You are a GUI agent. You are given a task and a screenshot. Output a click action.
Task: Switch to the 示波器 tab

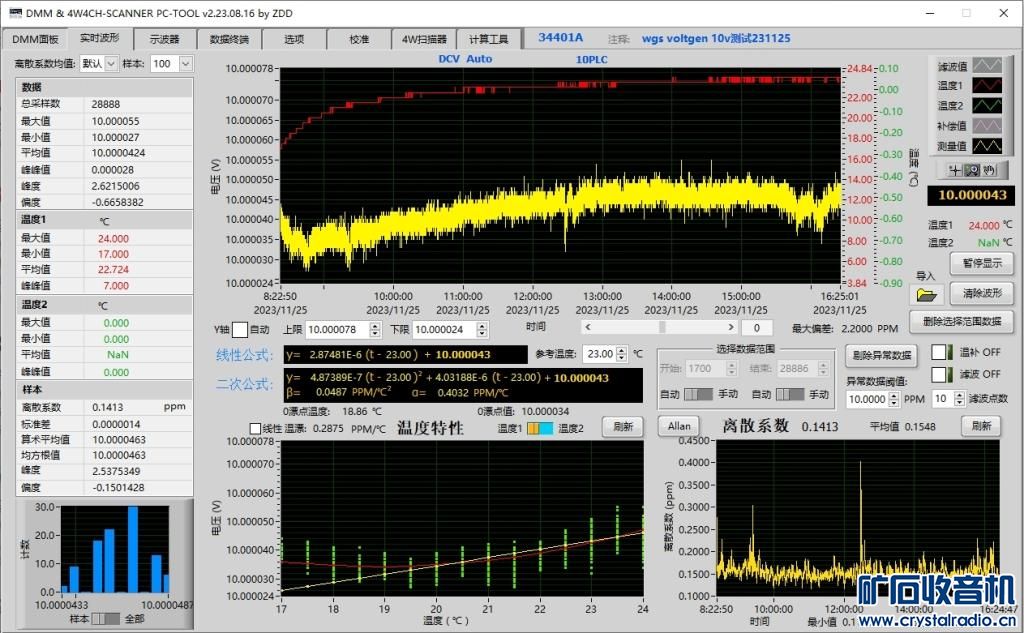164,39
